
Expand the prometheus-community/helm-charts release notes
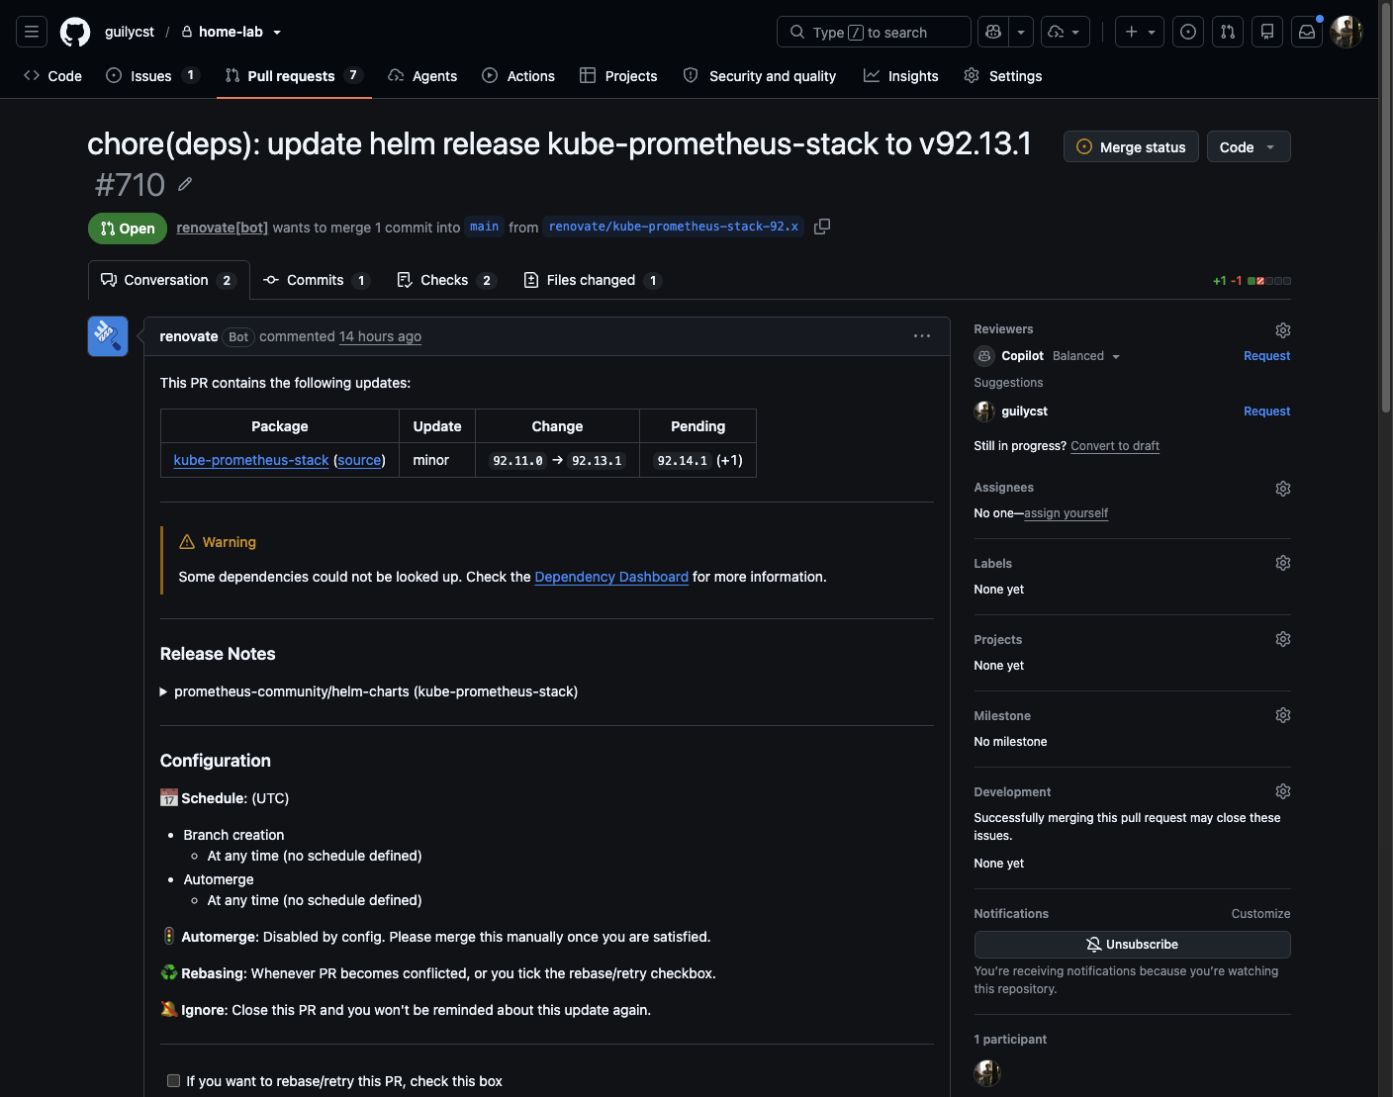coord(369,691)
